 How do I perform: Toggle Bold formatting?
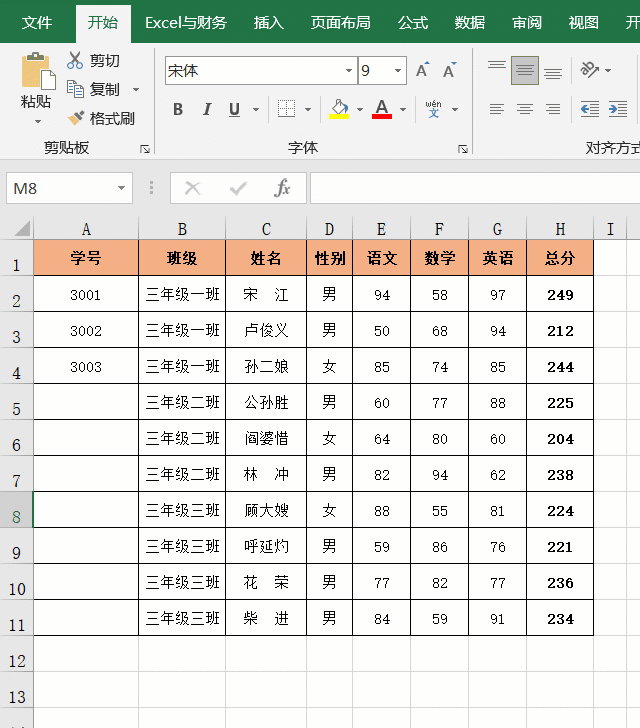coord(178,109)
